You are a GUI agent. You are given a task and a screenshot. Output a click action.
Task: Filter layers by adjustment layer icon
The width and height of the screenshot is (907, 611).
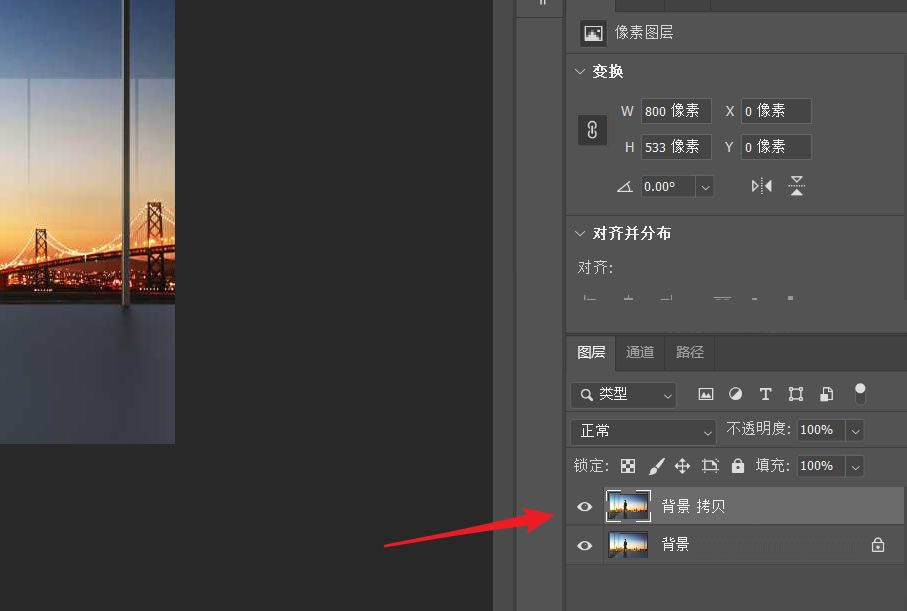(736, 394)
